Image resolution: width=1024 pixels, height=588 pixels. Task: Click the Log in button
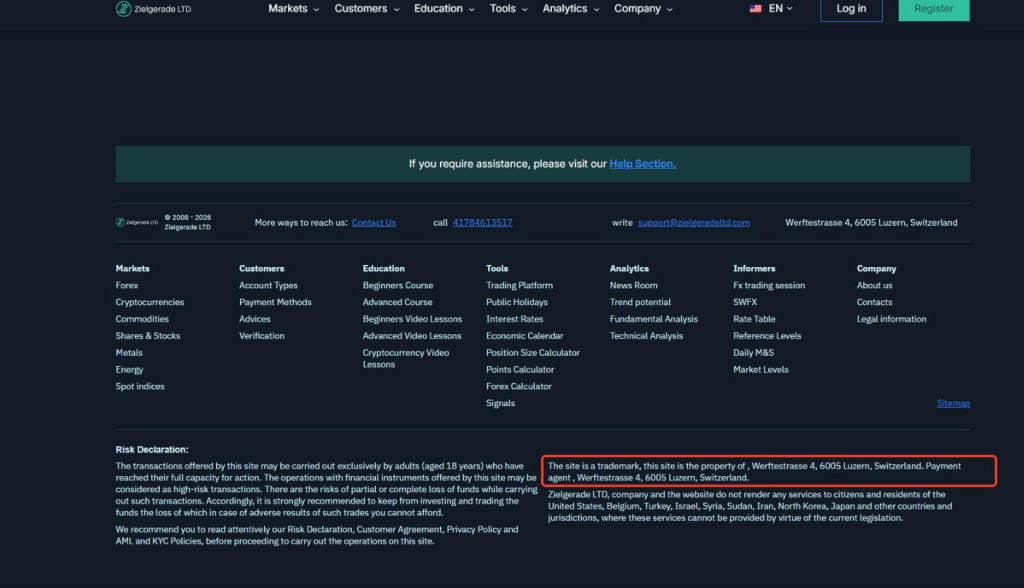coord(851,9)
